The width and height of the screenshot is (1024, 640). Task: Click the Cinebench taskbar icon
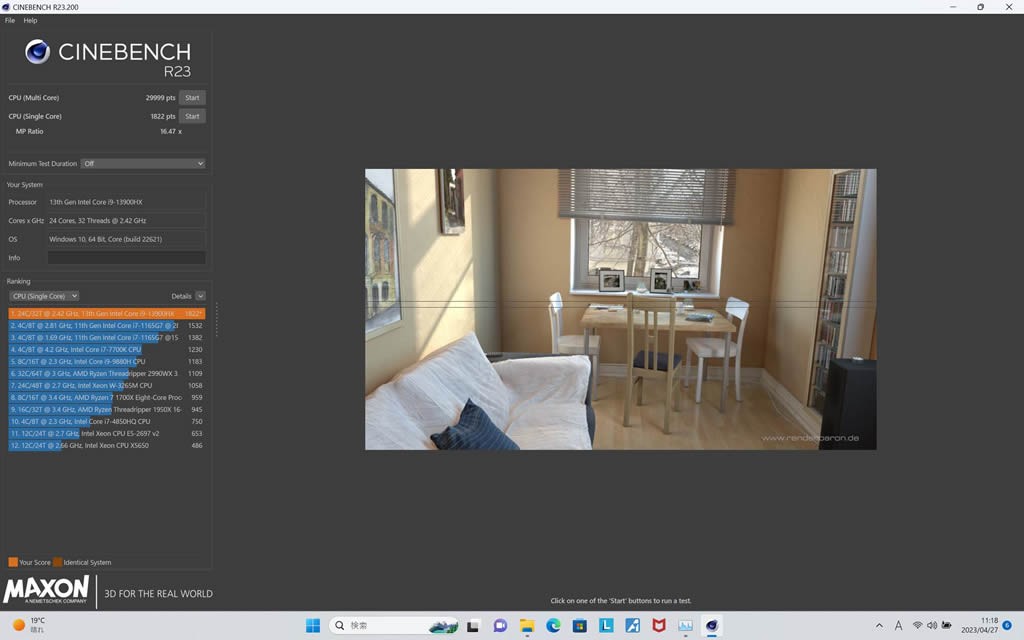(x=712, y=626)
